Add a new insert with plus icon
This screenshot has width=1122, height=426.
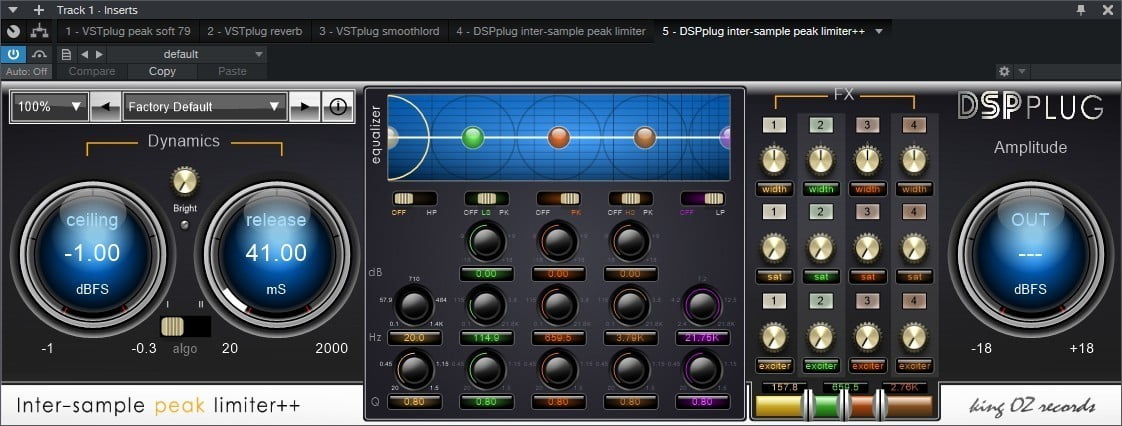pyautogui.click(x=39, y=10)
